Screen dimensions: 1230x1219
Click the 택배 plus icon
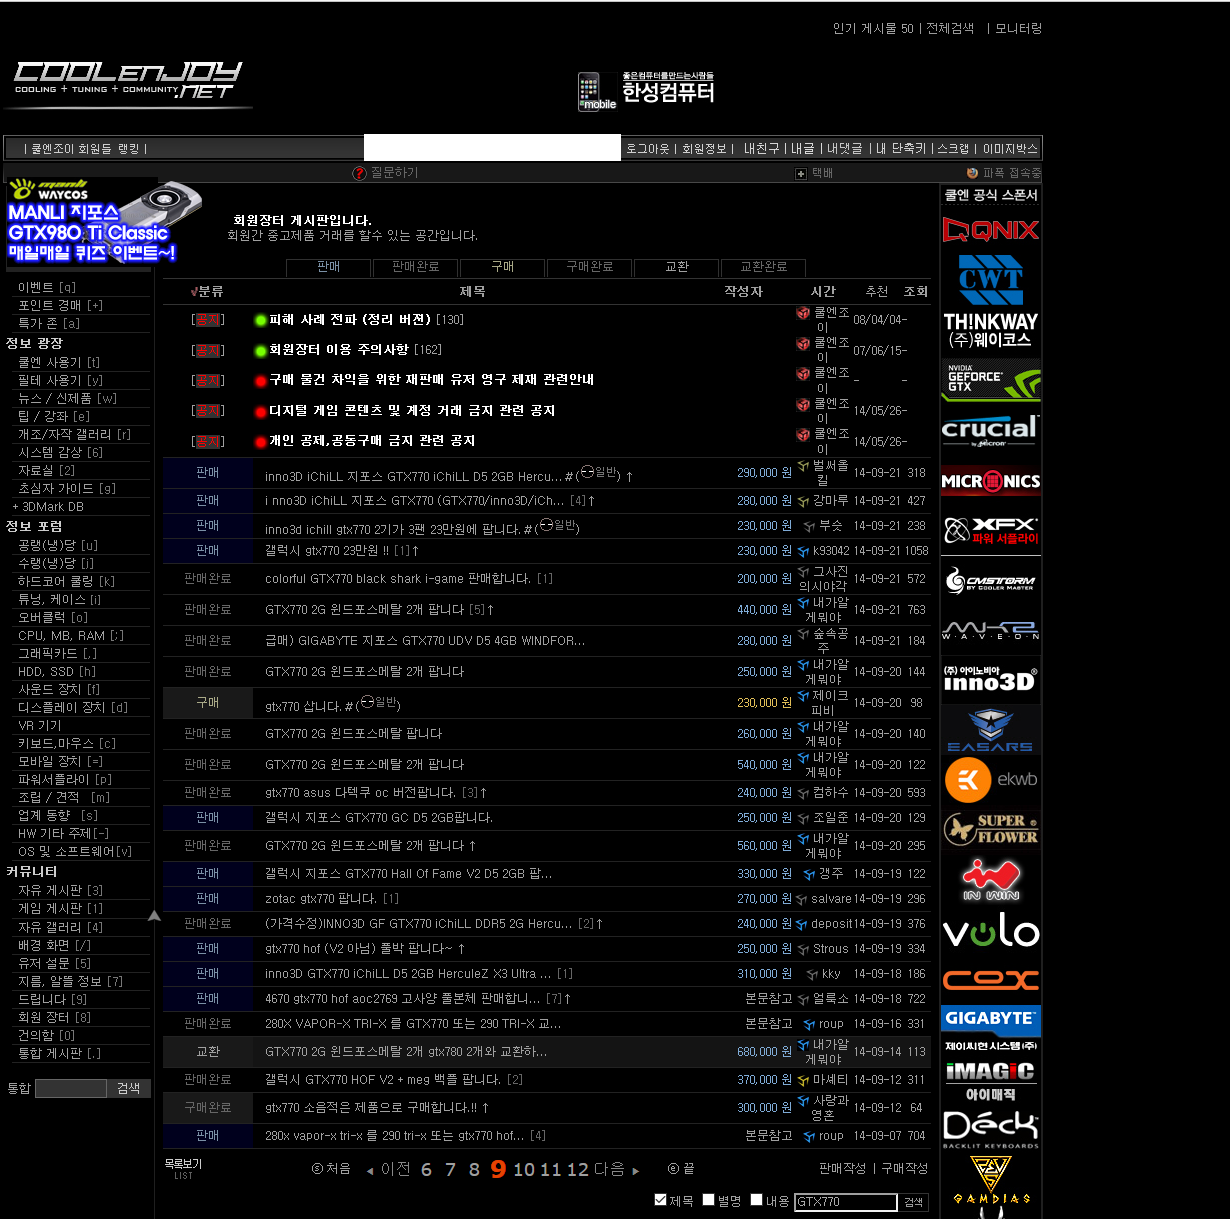click(x=800, y=174)
